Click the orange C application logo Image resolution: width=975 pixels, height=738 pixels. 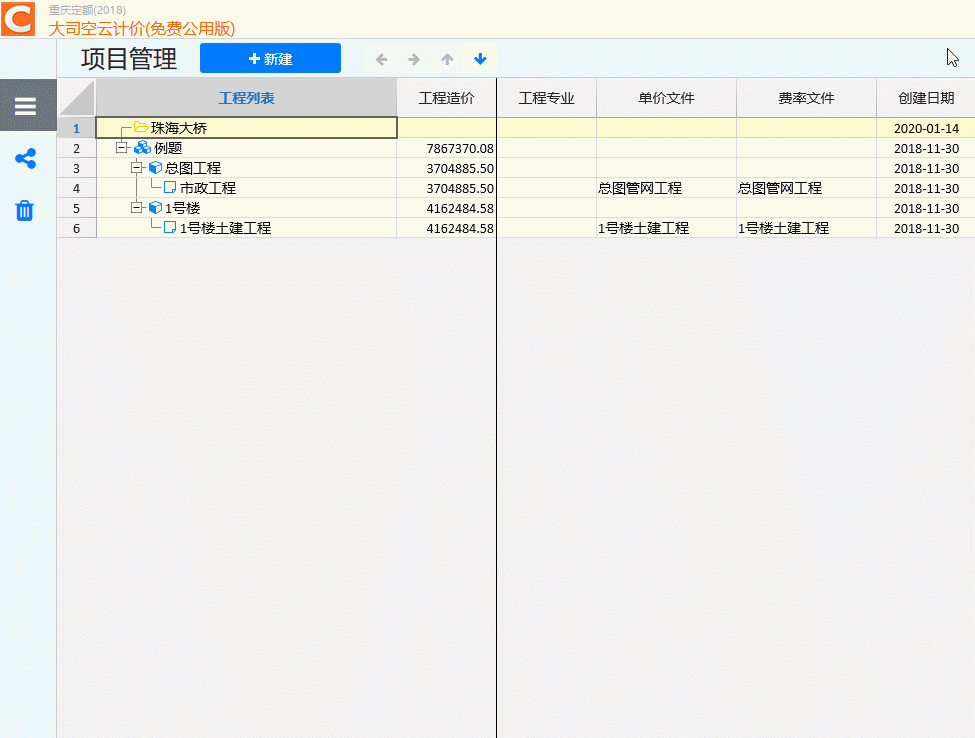[x=18, y=18]
